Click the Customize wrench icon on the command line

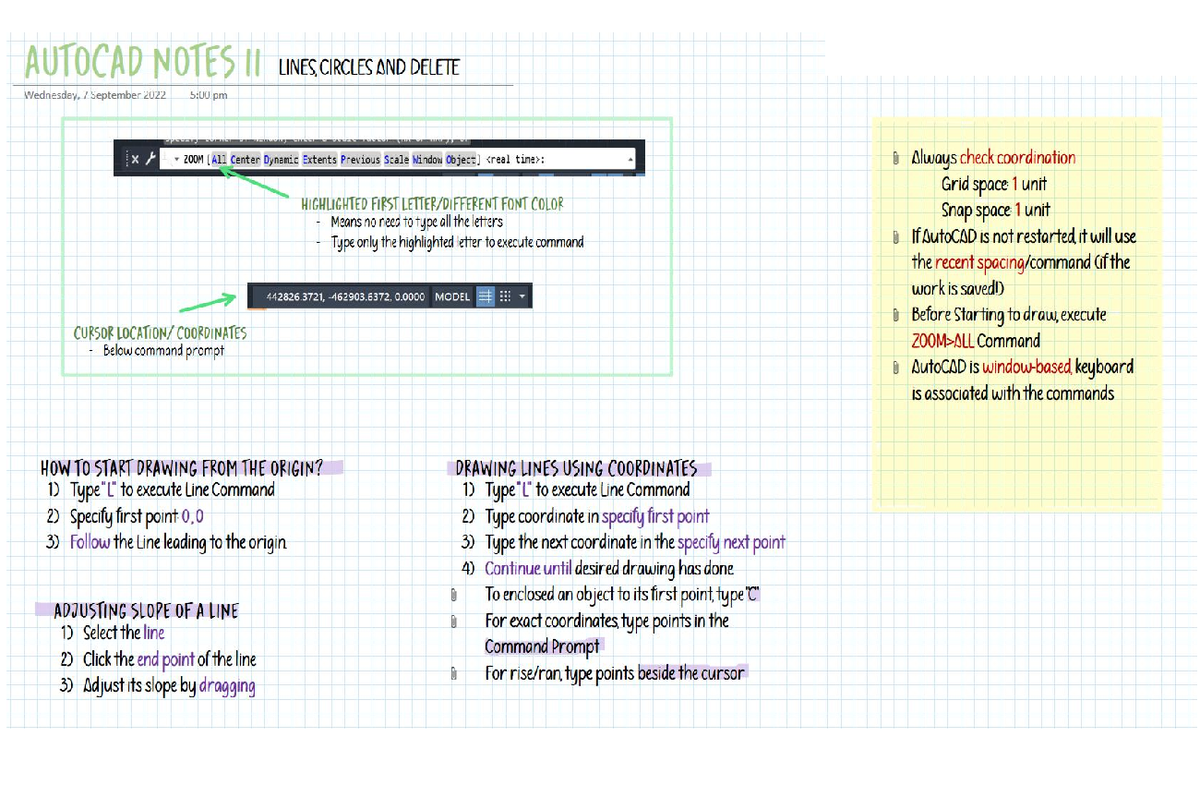150,159
